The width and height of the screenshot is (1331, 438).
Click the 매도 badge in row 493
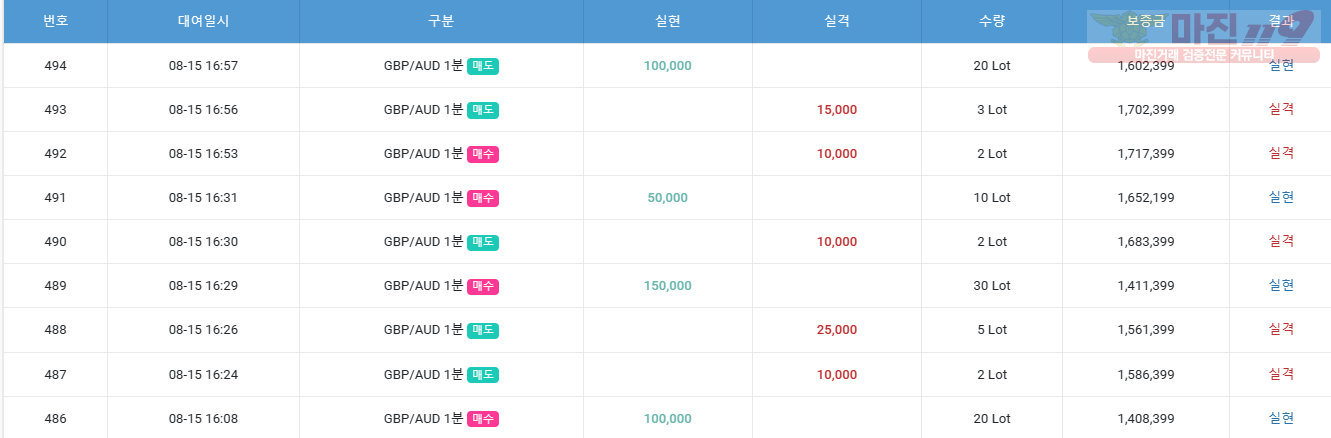[x=483, y=110]
